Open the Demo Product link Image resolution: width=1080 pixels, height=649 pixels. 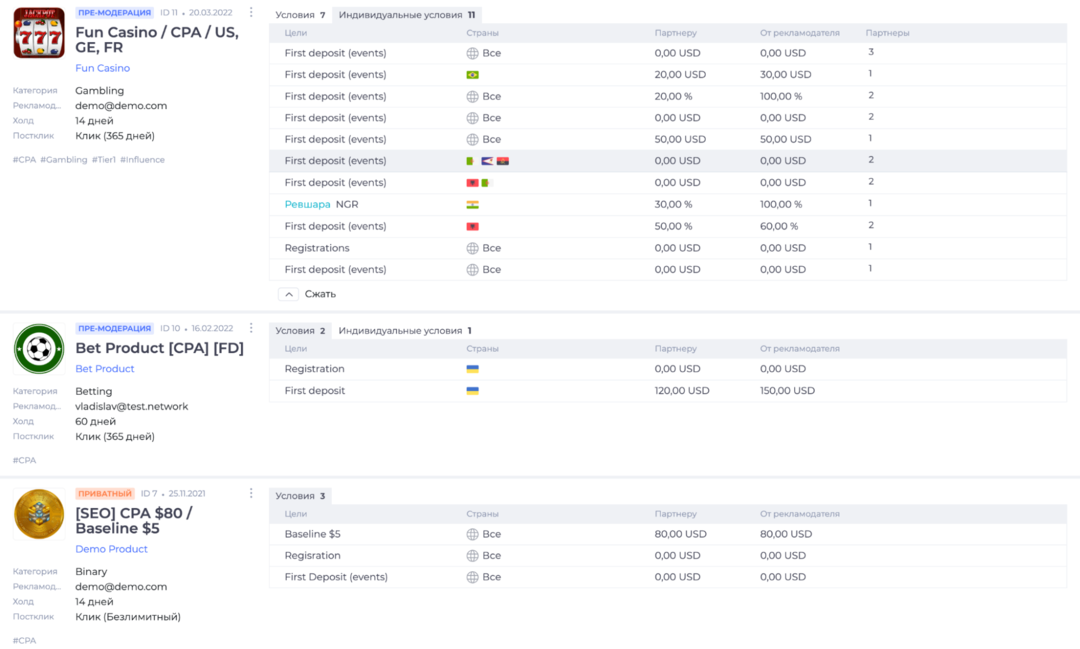pyautogui.click(x=111, y=549)
